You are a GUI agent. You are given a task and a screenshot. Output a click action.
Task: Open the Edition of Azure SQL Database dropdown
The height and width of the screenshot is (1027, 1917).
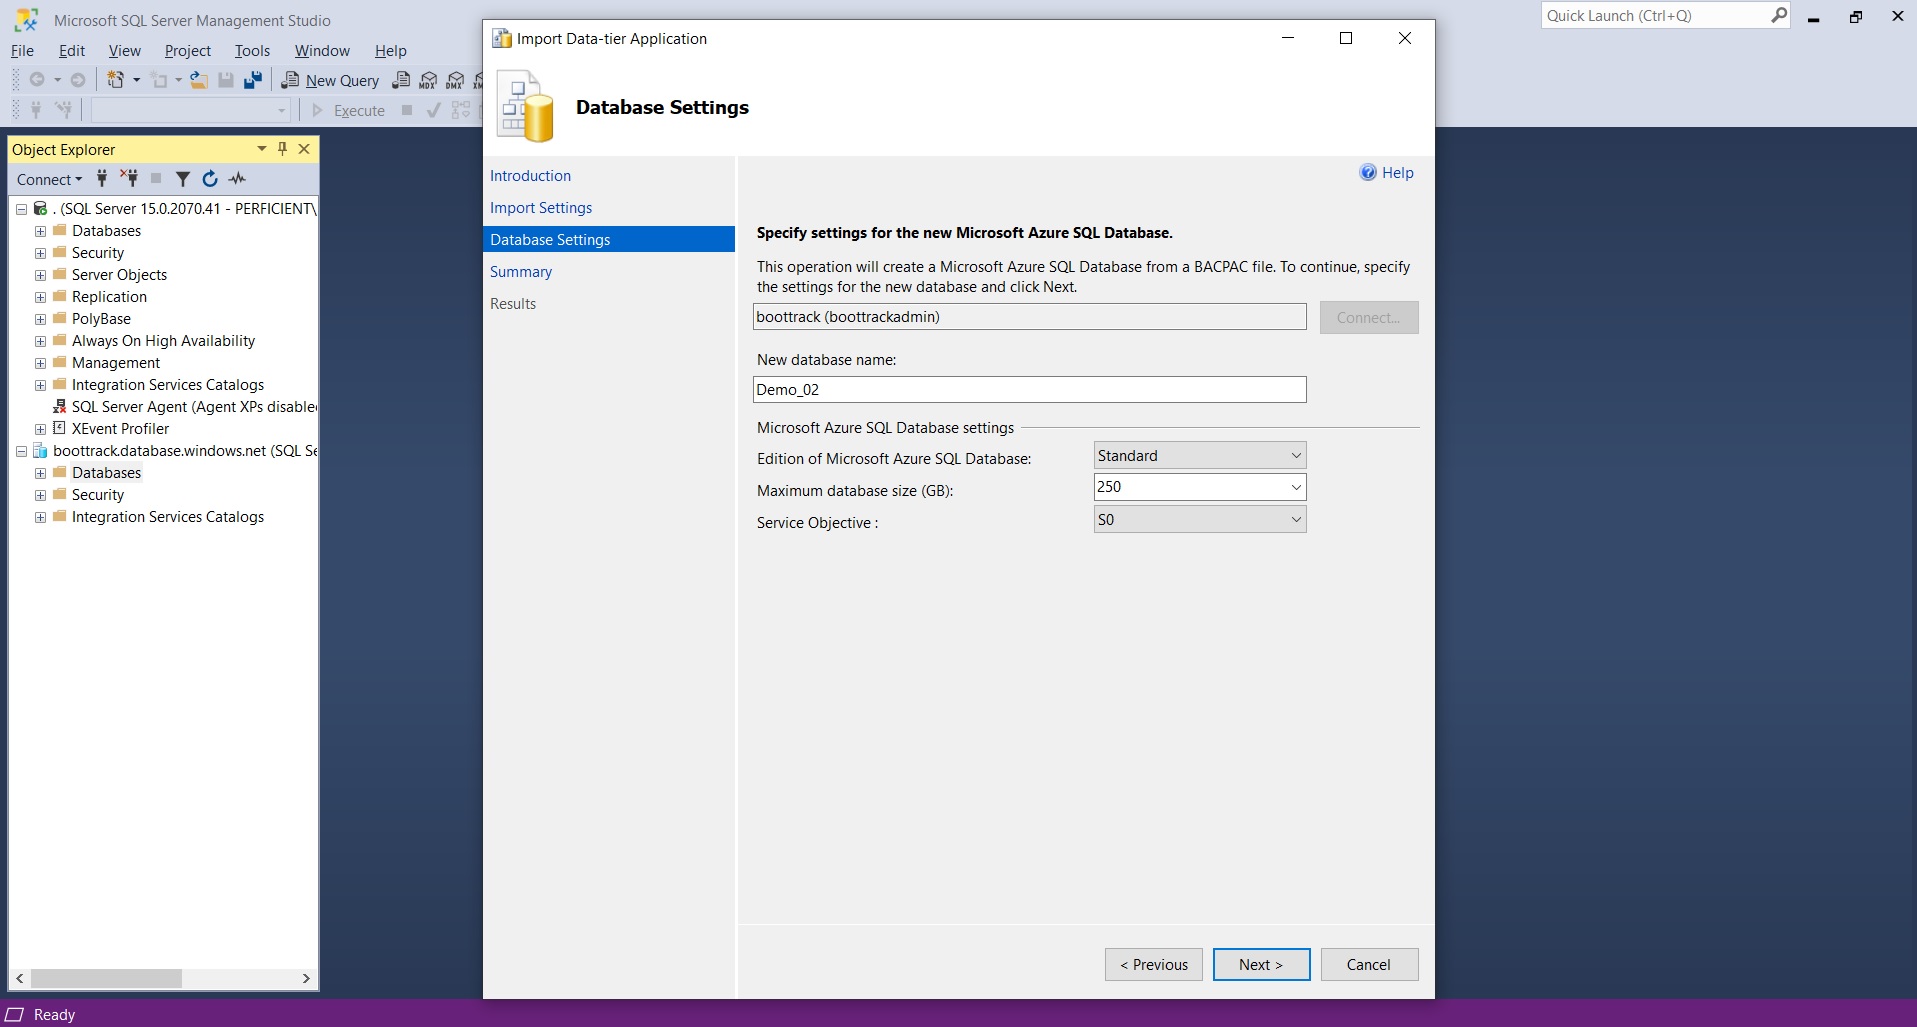pyautogui.click(x=1200, y=456)
